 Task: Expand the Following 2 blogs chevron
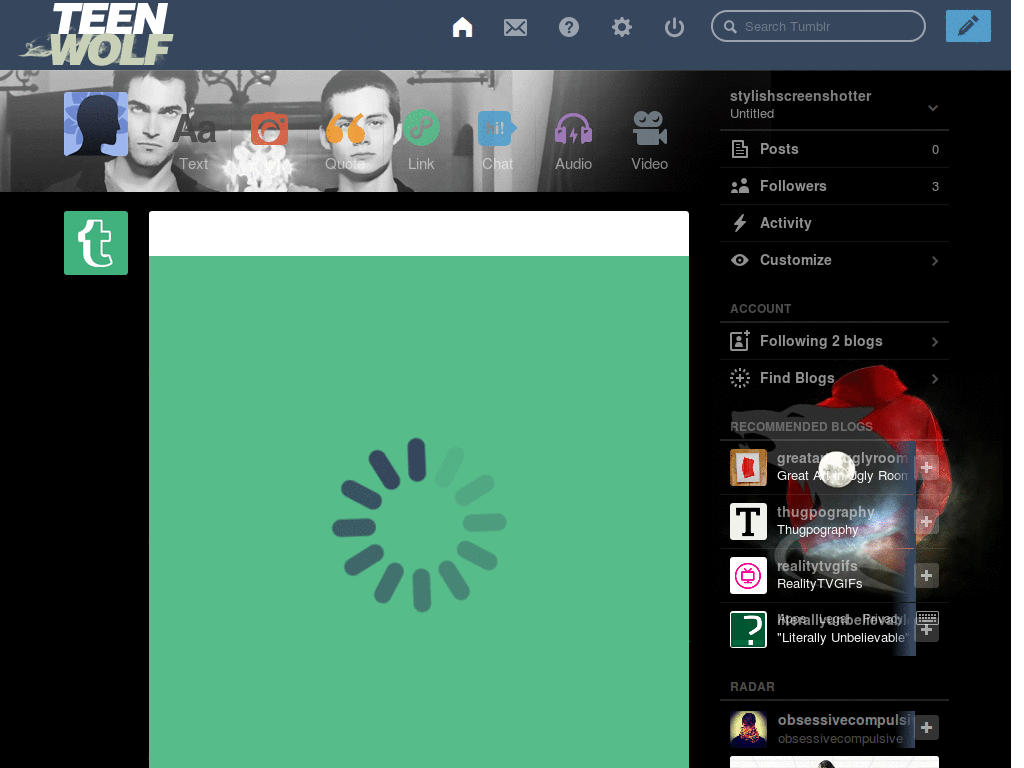click(935, 342)
